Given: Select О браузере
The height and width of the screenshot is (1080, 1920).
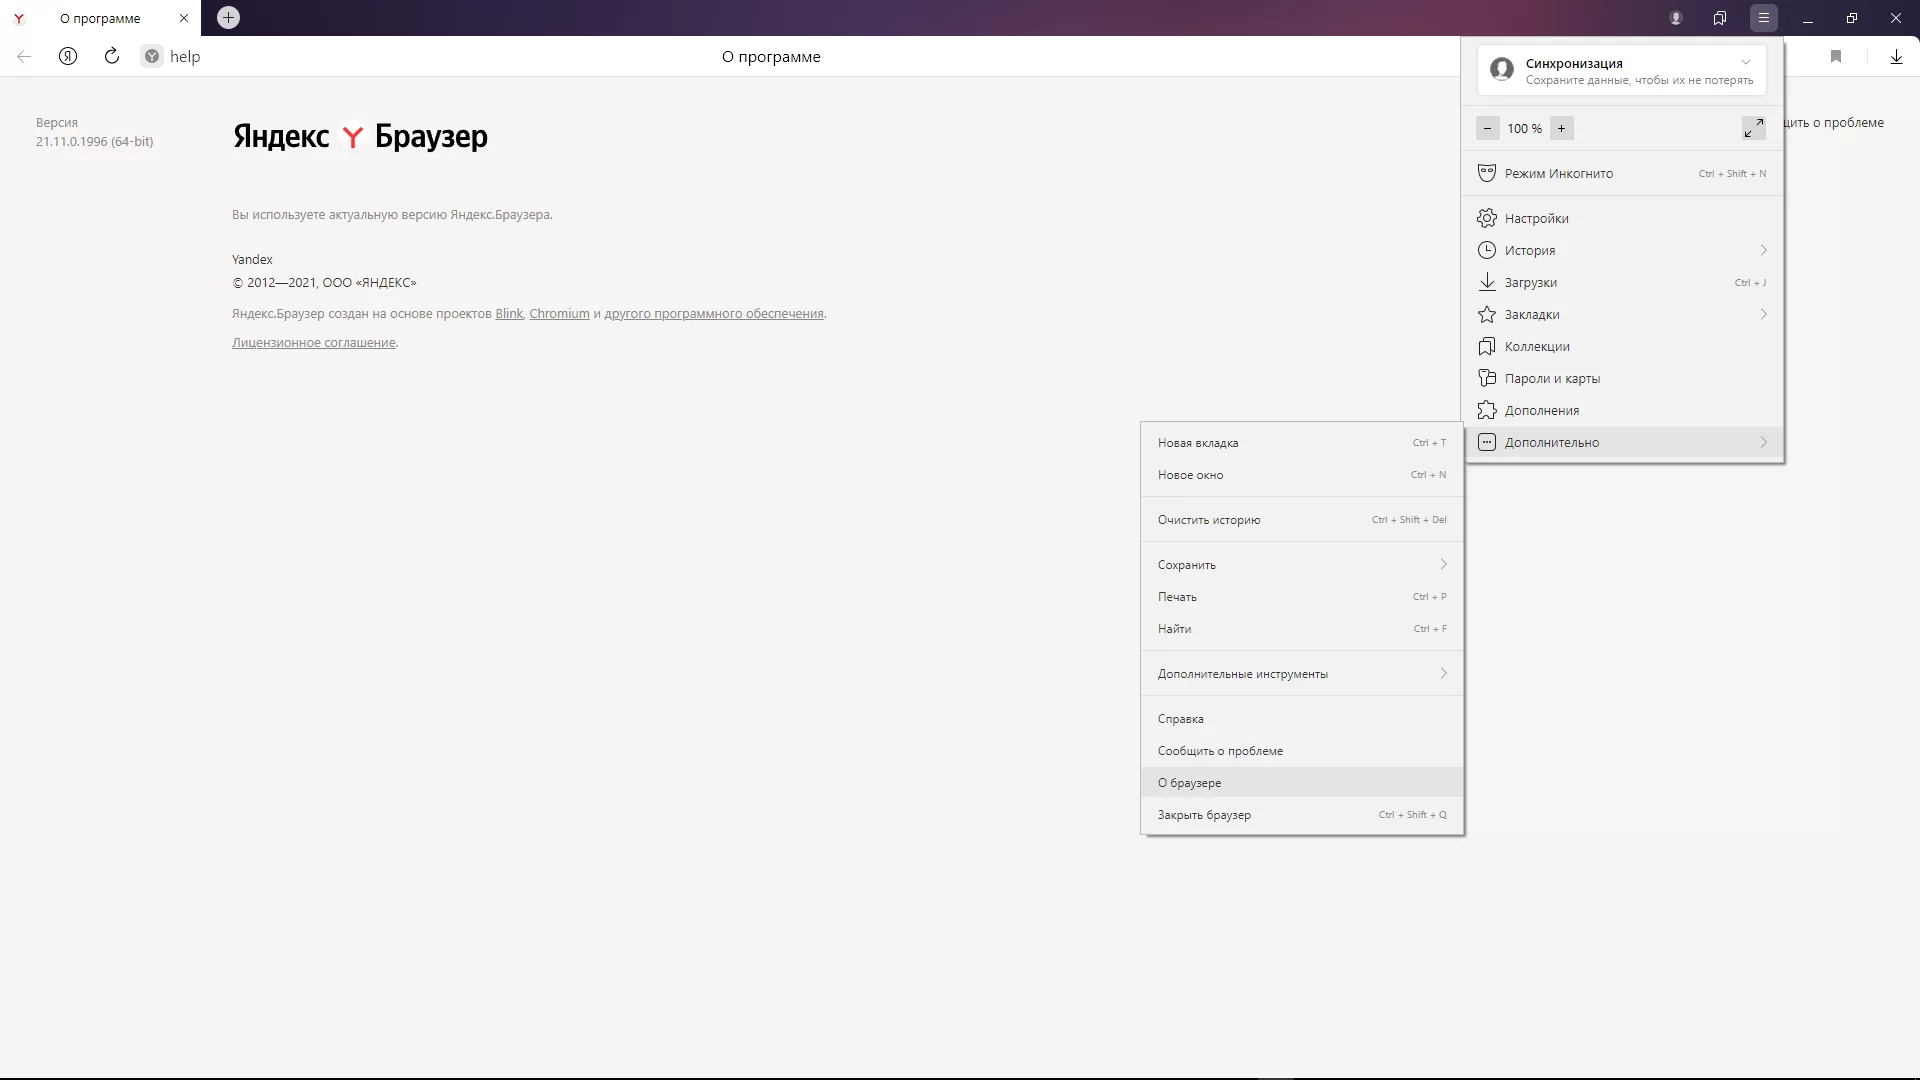Looking at the screenshot, I should [1302, 783].
